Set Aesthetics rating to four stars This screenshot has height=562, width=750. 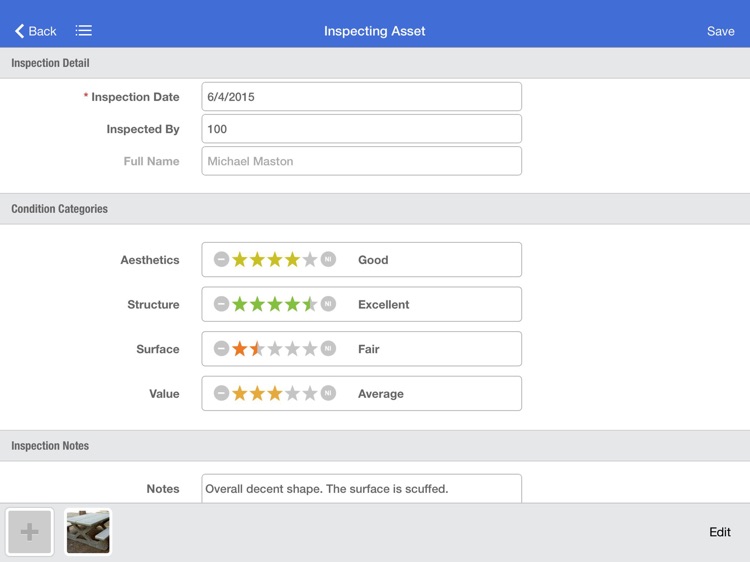[292, 259]
